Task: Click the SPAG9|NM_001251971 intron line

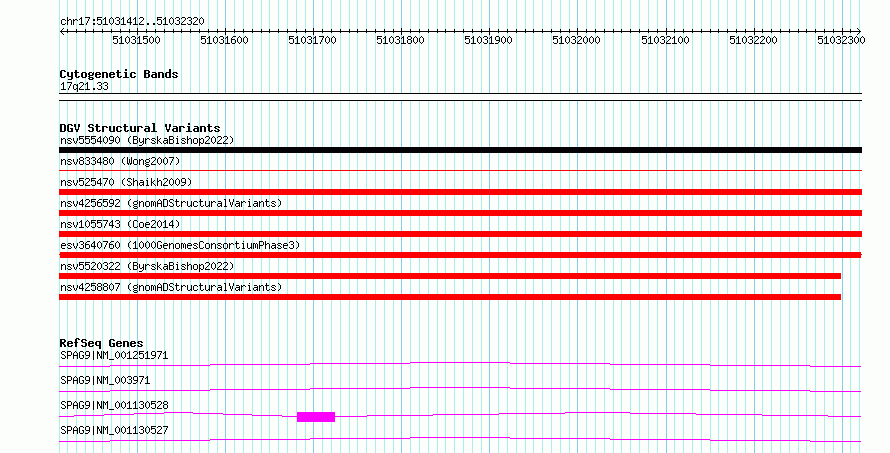Action: [x=460, y=364]
